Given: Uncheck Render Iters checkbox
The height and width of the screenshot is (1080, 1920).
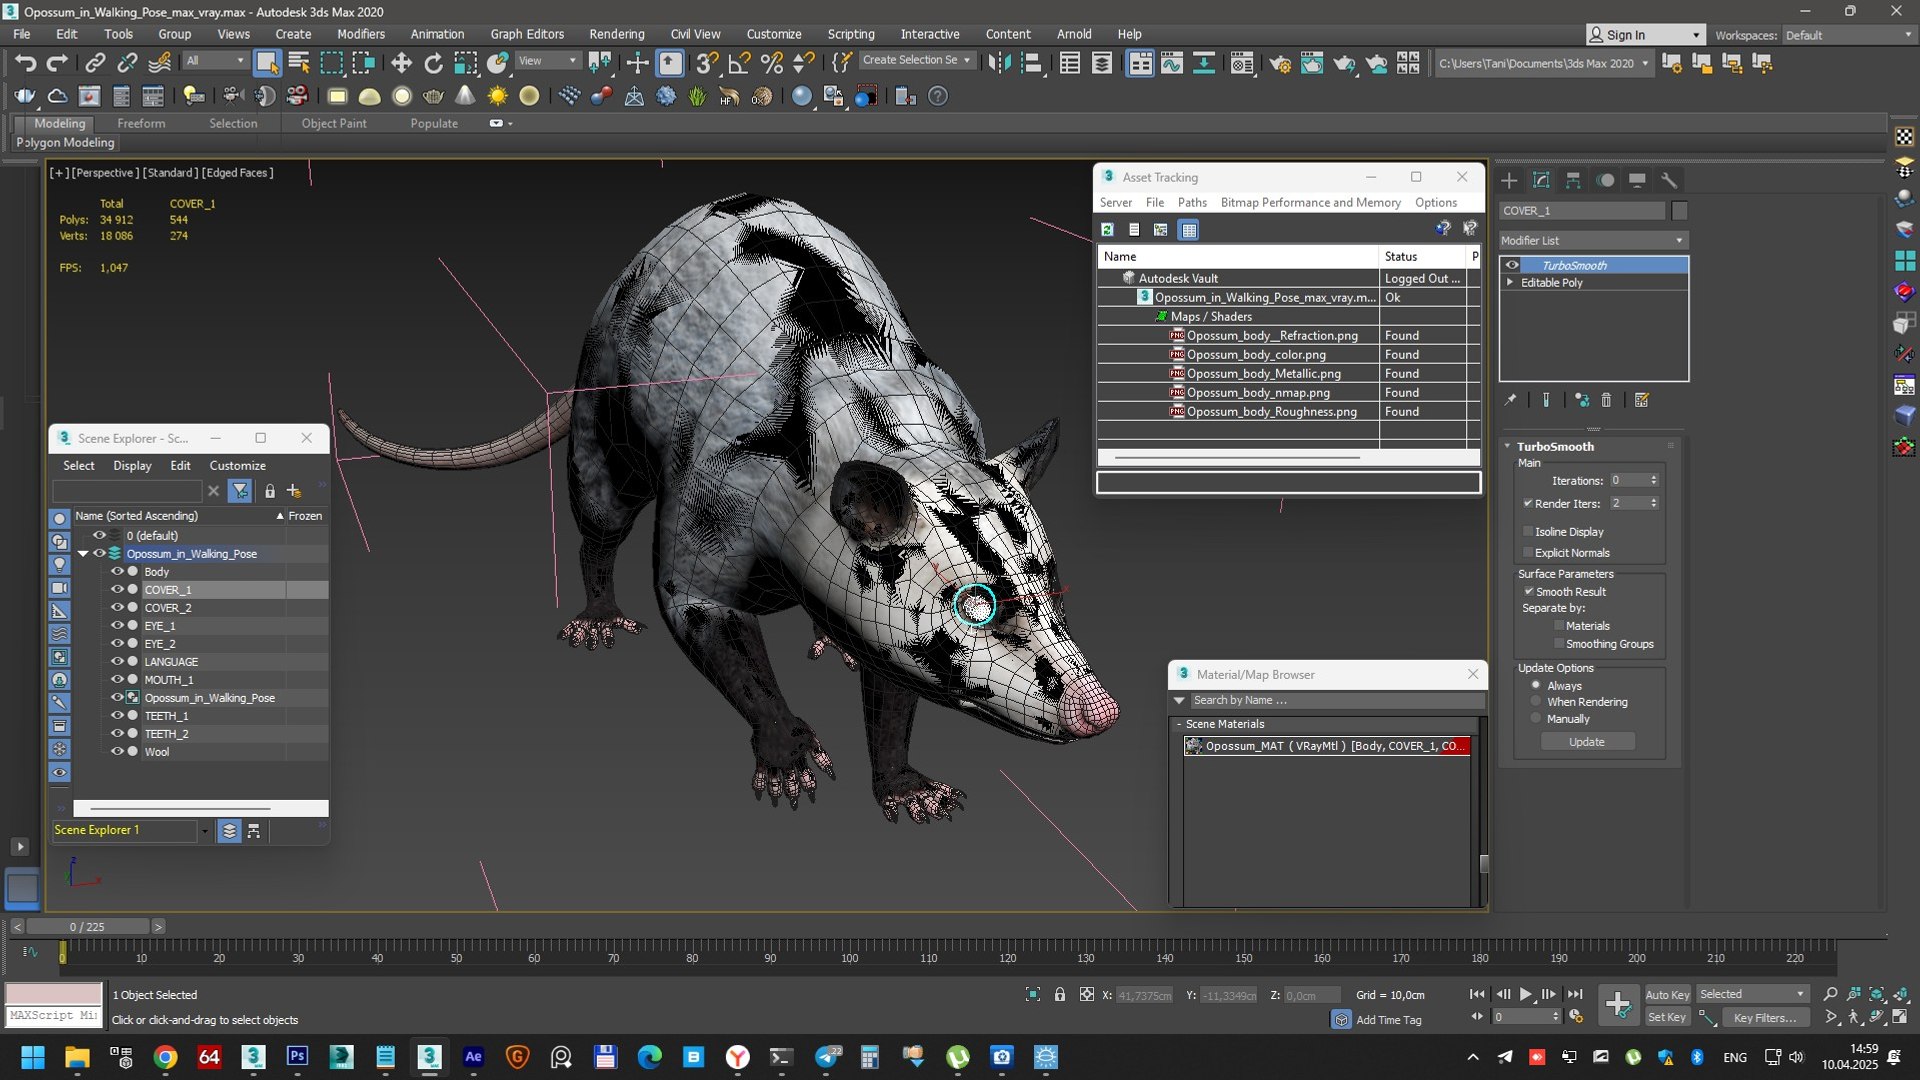Looking at the screenshot, I should 1528,503.
